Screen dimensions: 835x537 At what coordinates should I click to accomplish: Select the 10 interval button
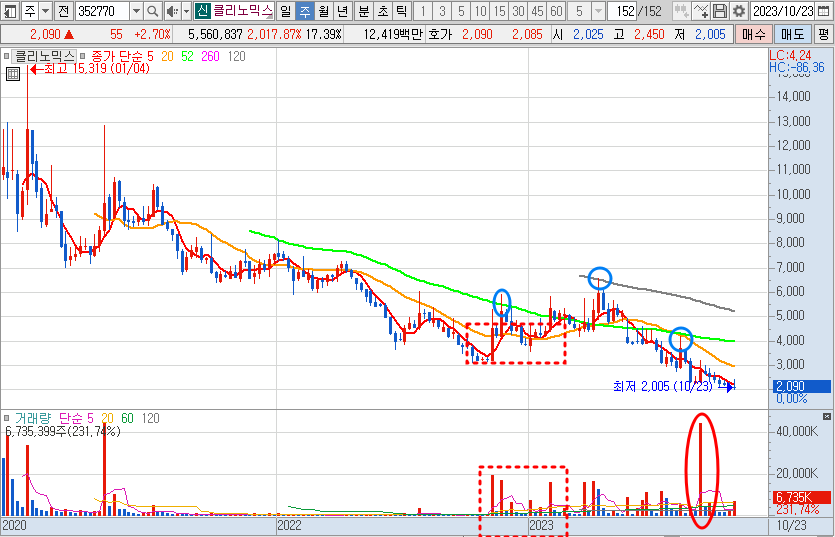(x=480, y=11)
